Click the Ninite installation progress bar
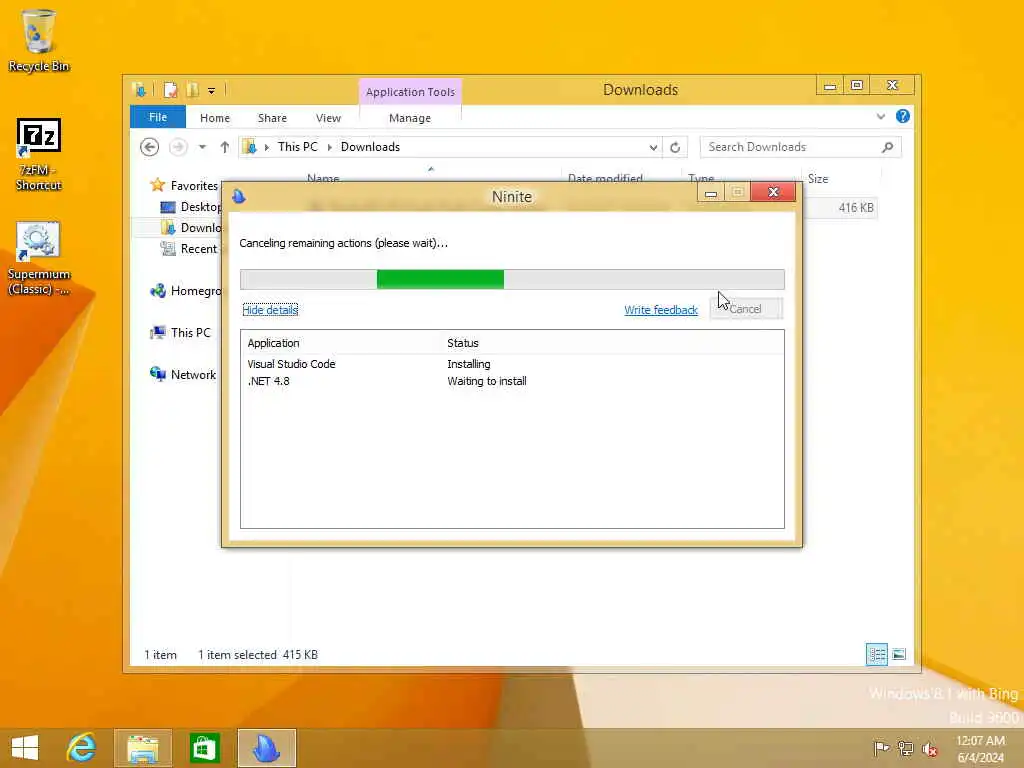 tap(512, 279)
